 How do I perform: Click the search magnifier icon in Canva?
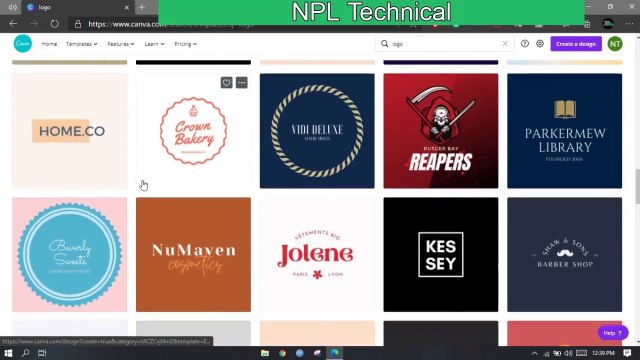[384, 44]
